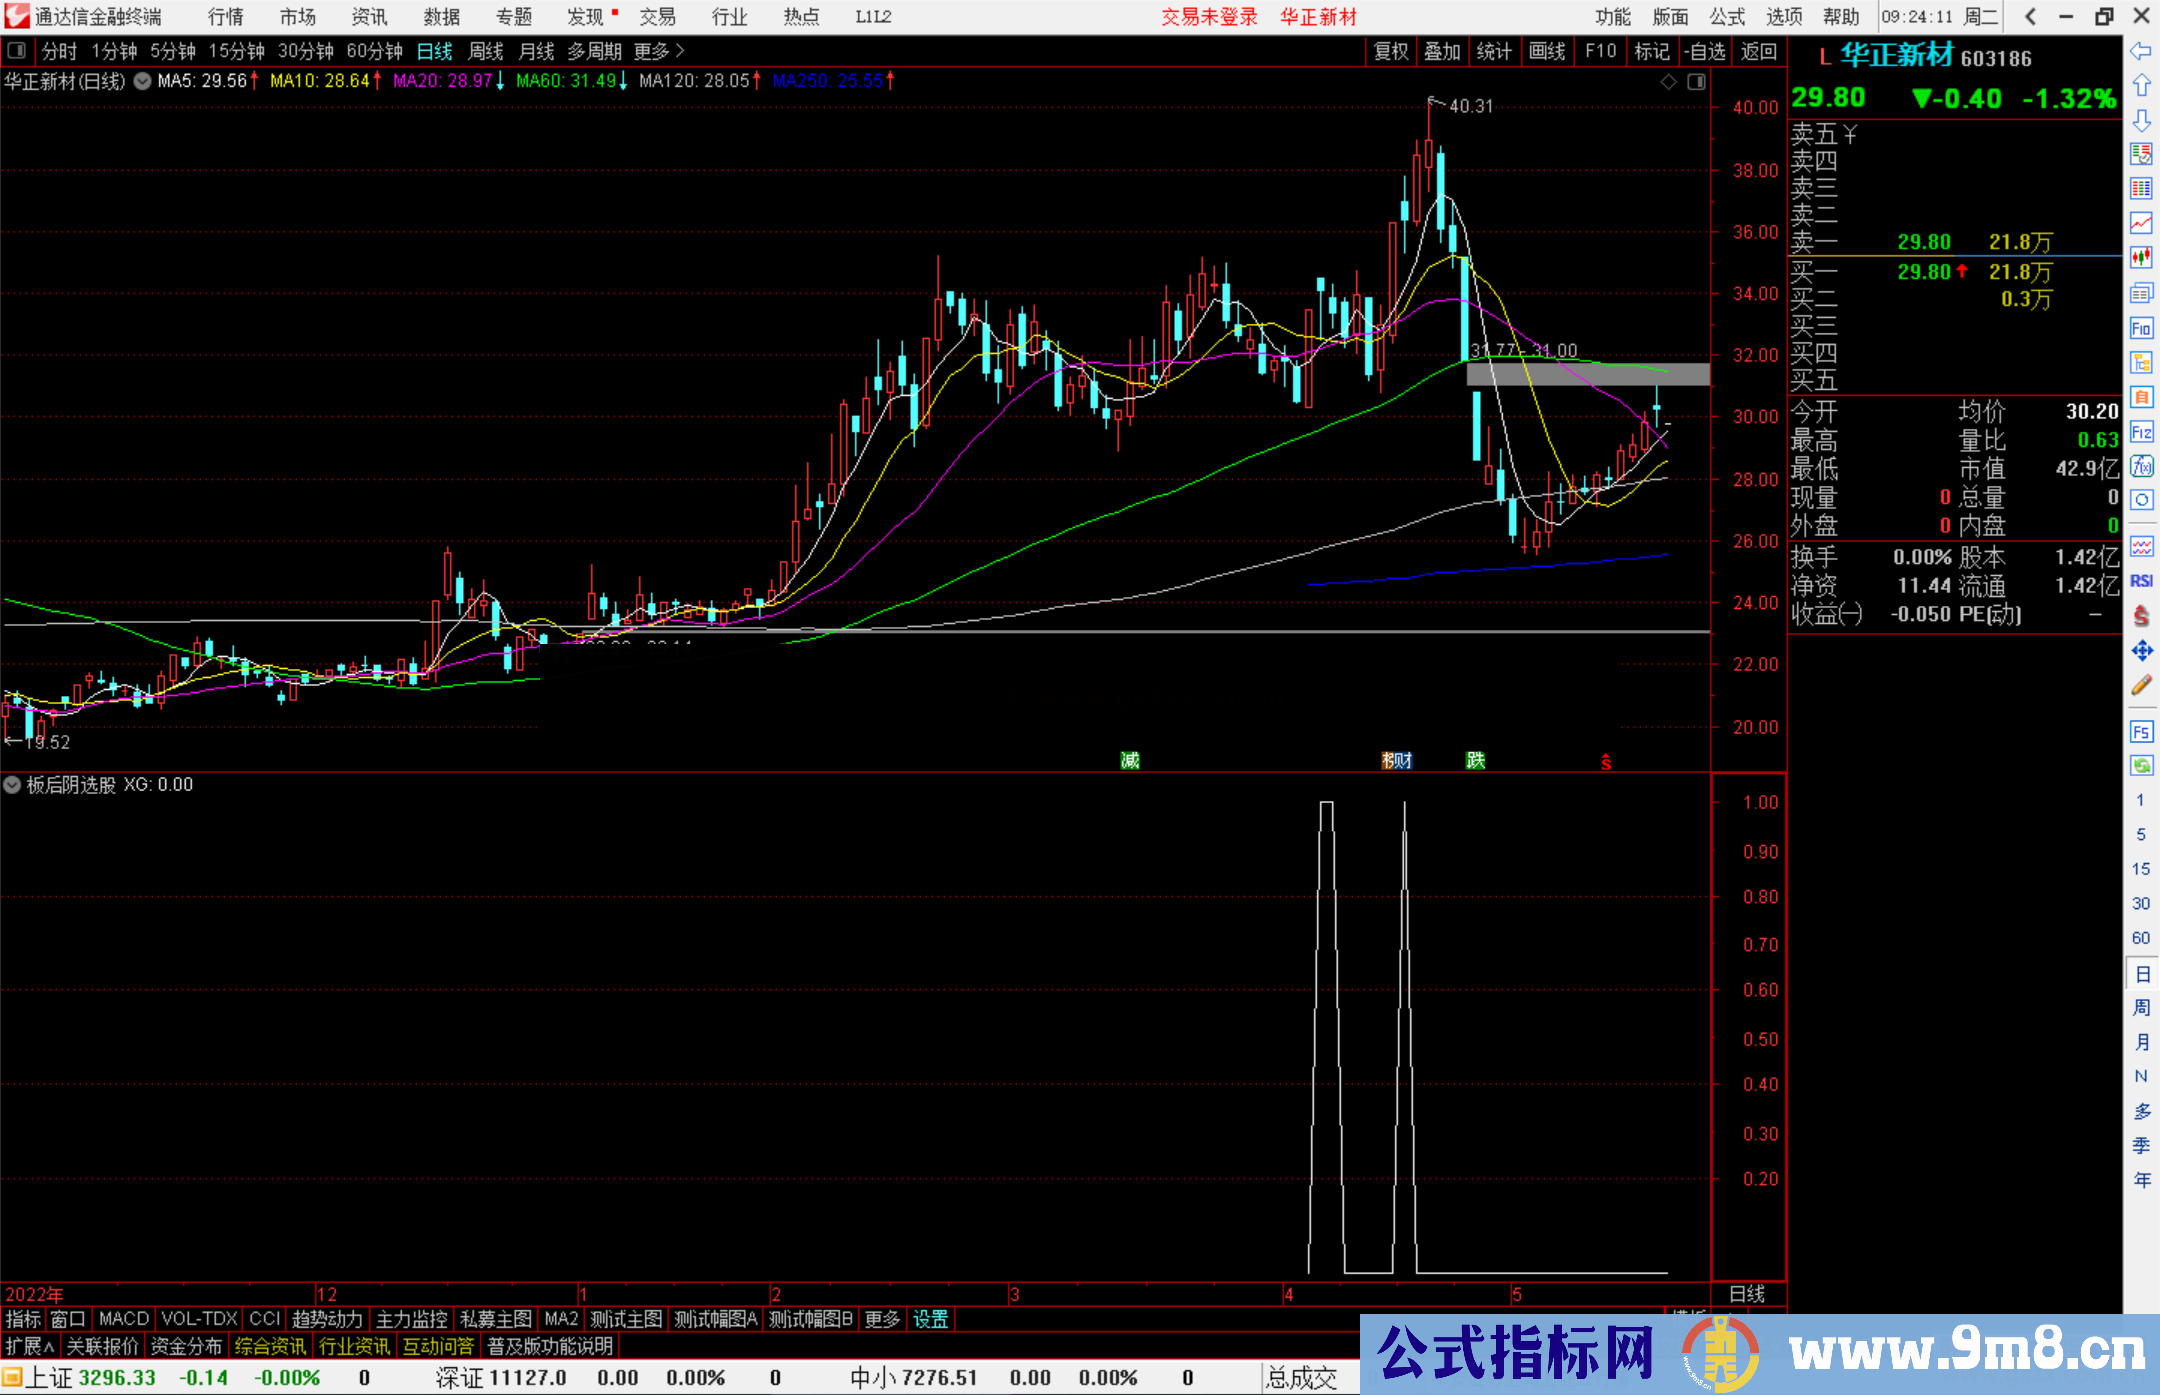Click the left arrow back icon in sidebar
Viewport: 2160px width, 1395px height.
click(2141, 51)
